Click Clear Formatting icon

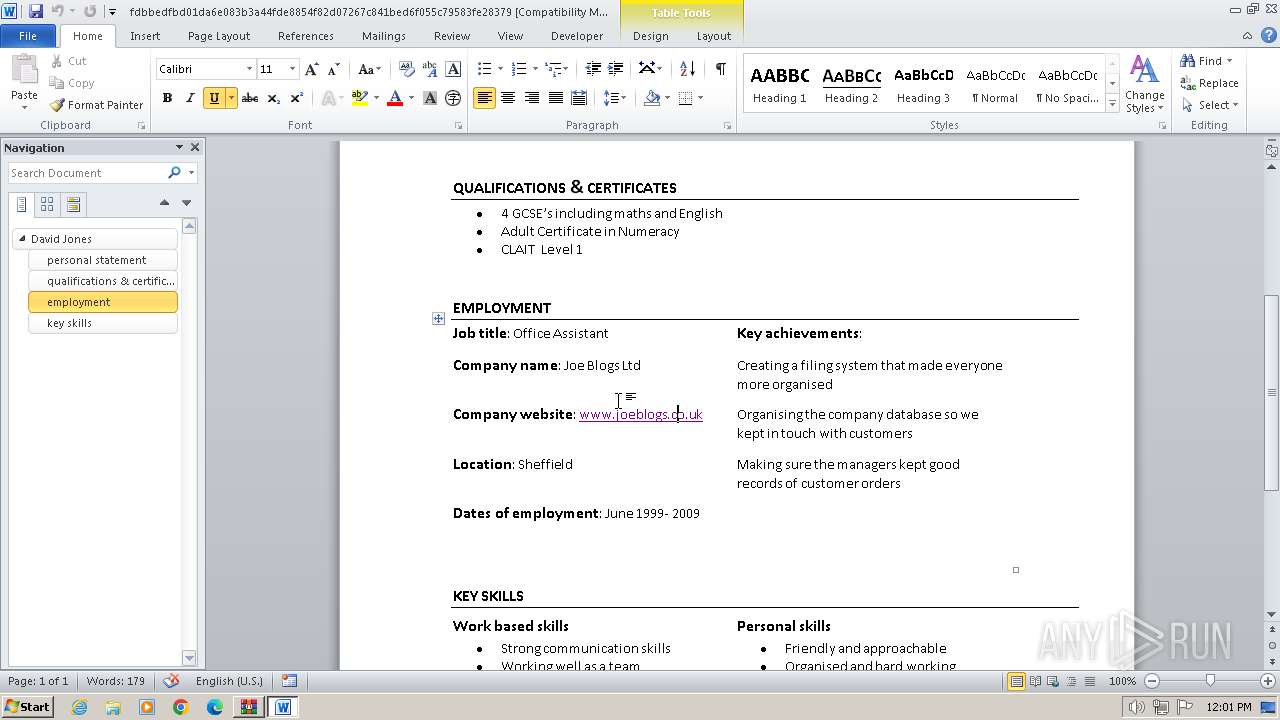pyautogui.click(x=406, y=69)
